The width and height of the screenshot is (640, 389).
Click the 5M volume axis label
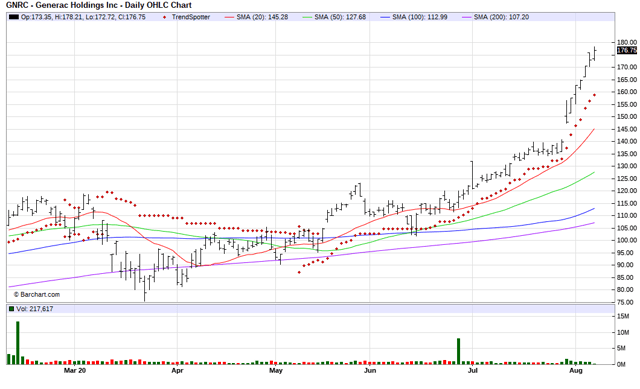621,348
